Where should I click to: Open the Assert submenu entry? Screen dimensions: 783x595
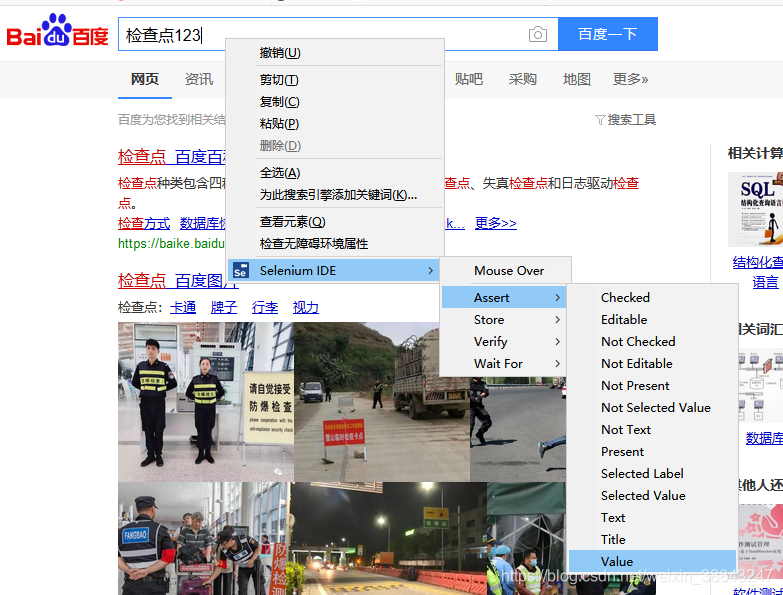click(504, 298)
